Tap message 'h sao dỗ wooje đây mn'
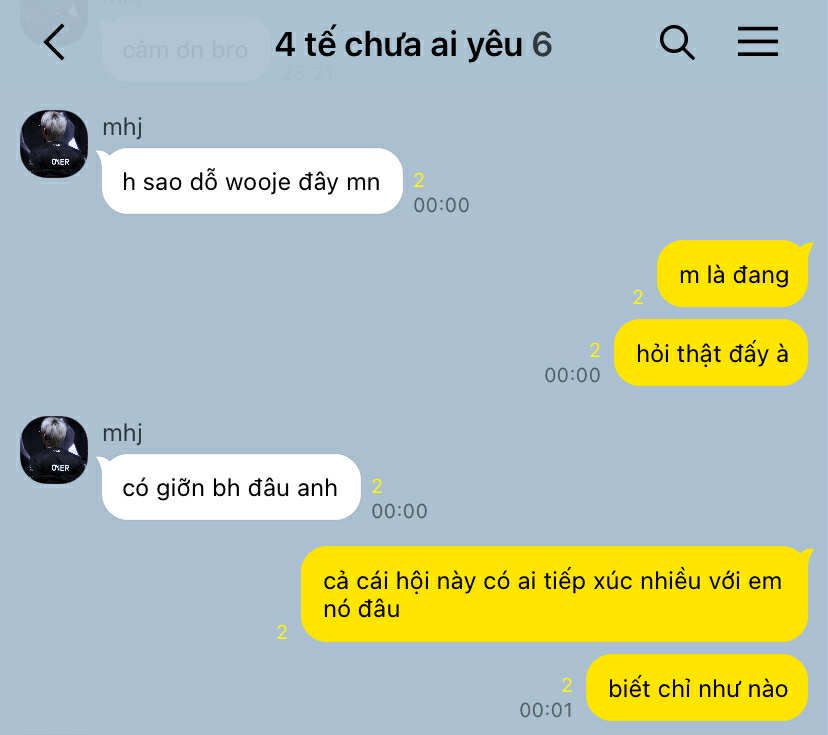Viewport: 828px width, 735px height. pos(252,181)
